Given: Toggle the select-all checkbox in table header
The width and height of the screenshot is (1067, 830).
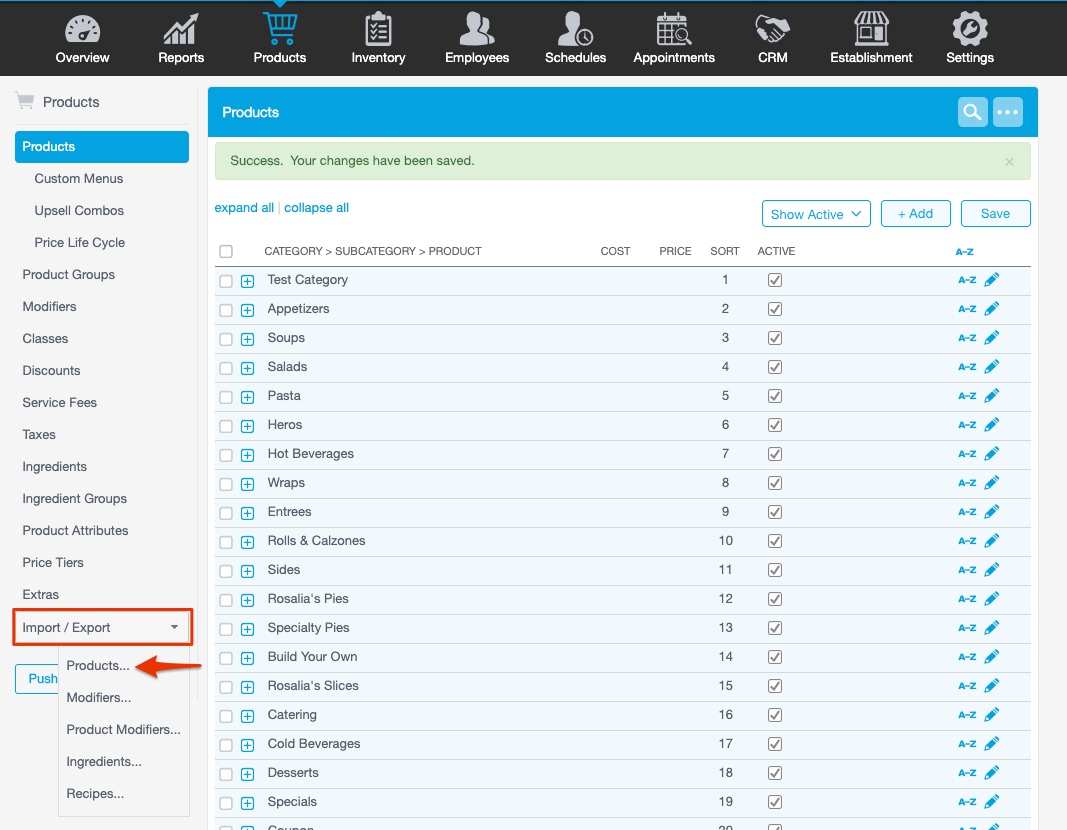Looking at the screenshot, I should 226,251.
